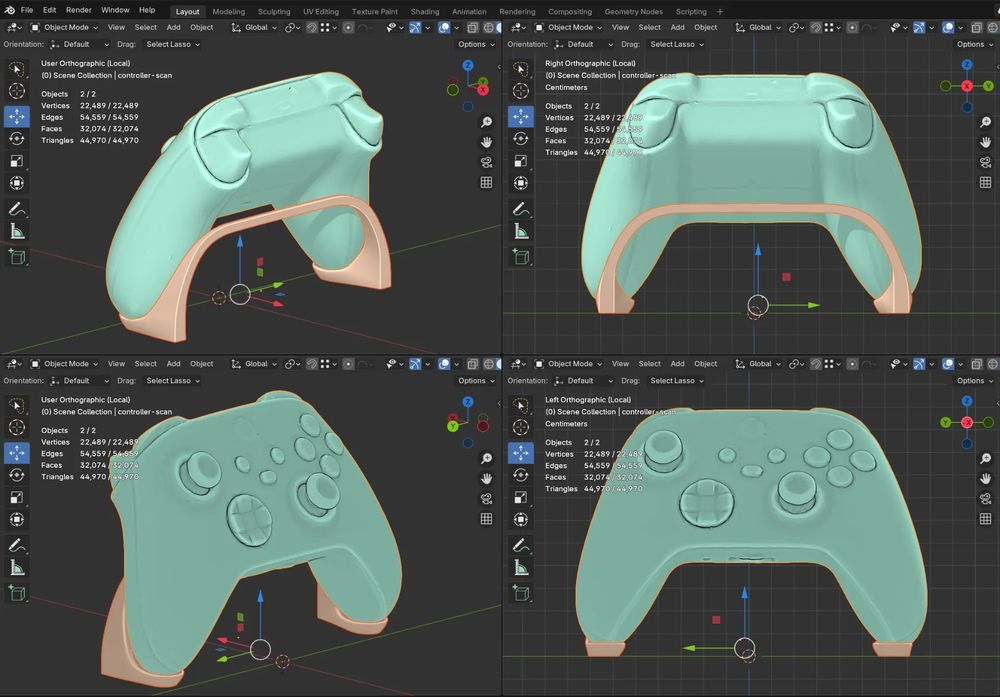Screen dimensions: 1000x697
Task: Open Add menu in bottom-left viewport header
Action: tap(173, 363)
